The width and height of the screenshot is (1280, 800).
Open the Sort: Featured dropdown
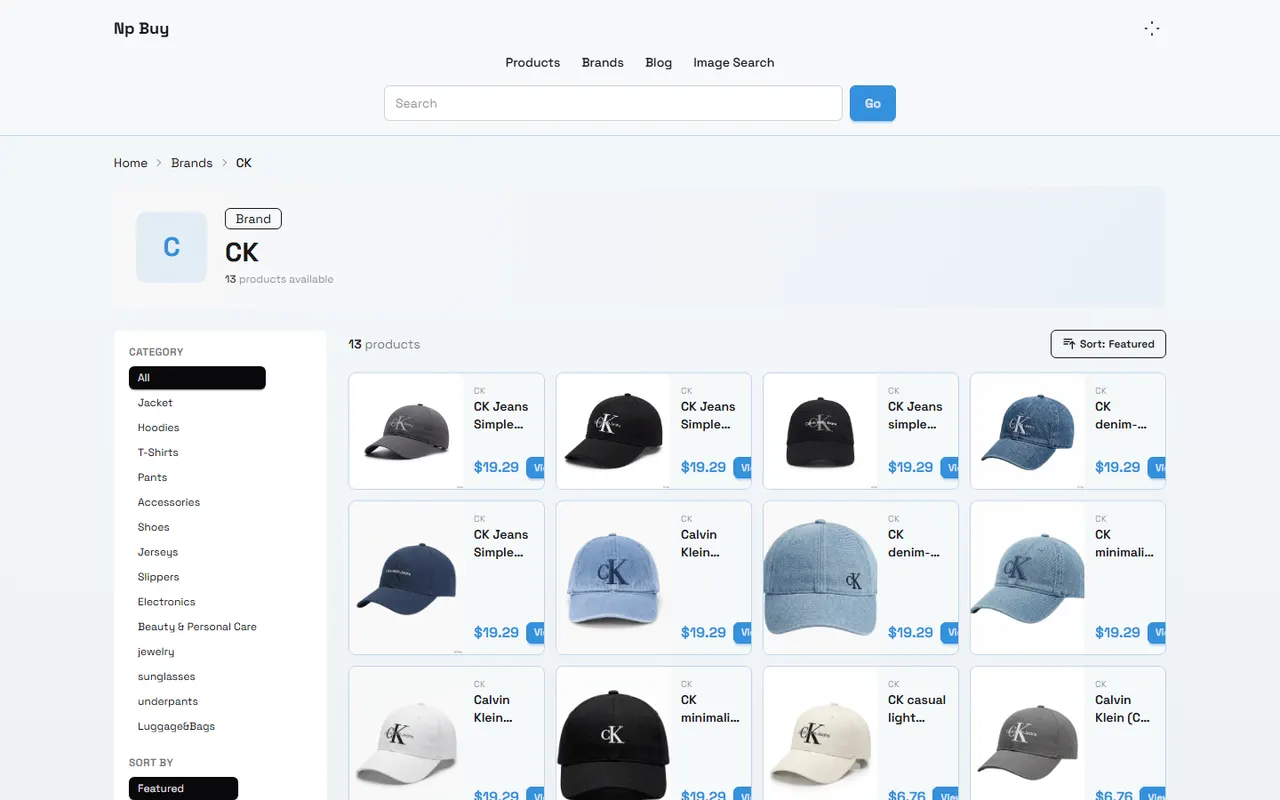(1108, 344)
